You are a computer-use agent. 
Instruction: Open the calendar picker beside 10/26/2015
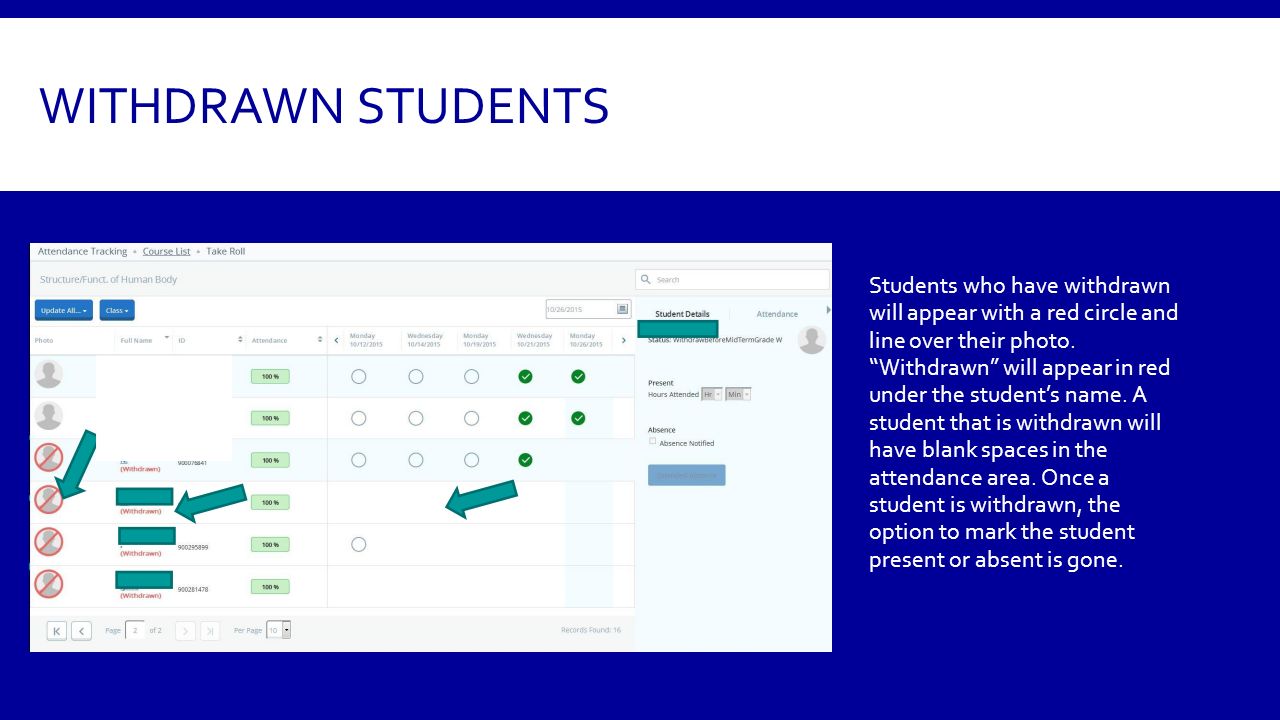[623, 309]
